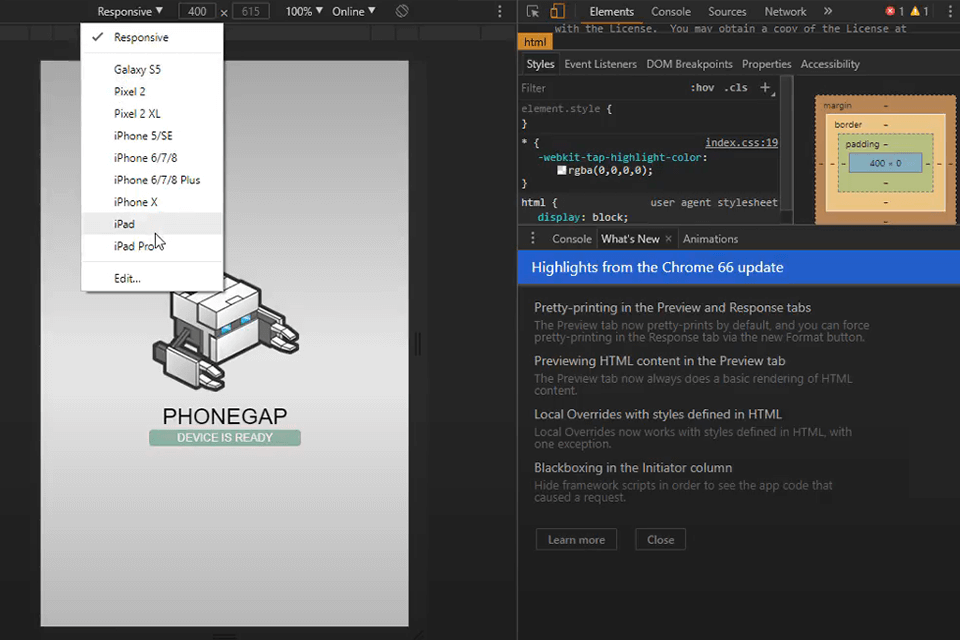The height and width of the screenshot is (640, 960).
Task: Choose iPhone 5/SE from the device list
Action: [x=152, y=135]
